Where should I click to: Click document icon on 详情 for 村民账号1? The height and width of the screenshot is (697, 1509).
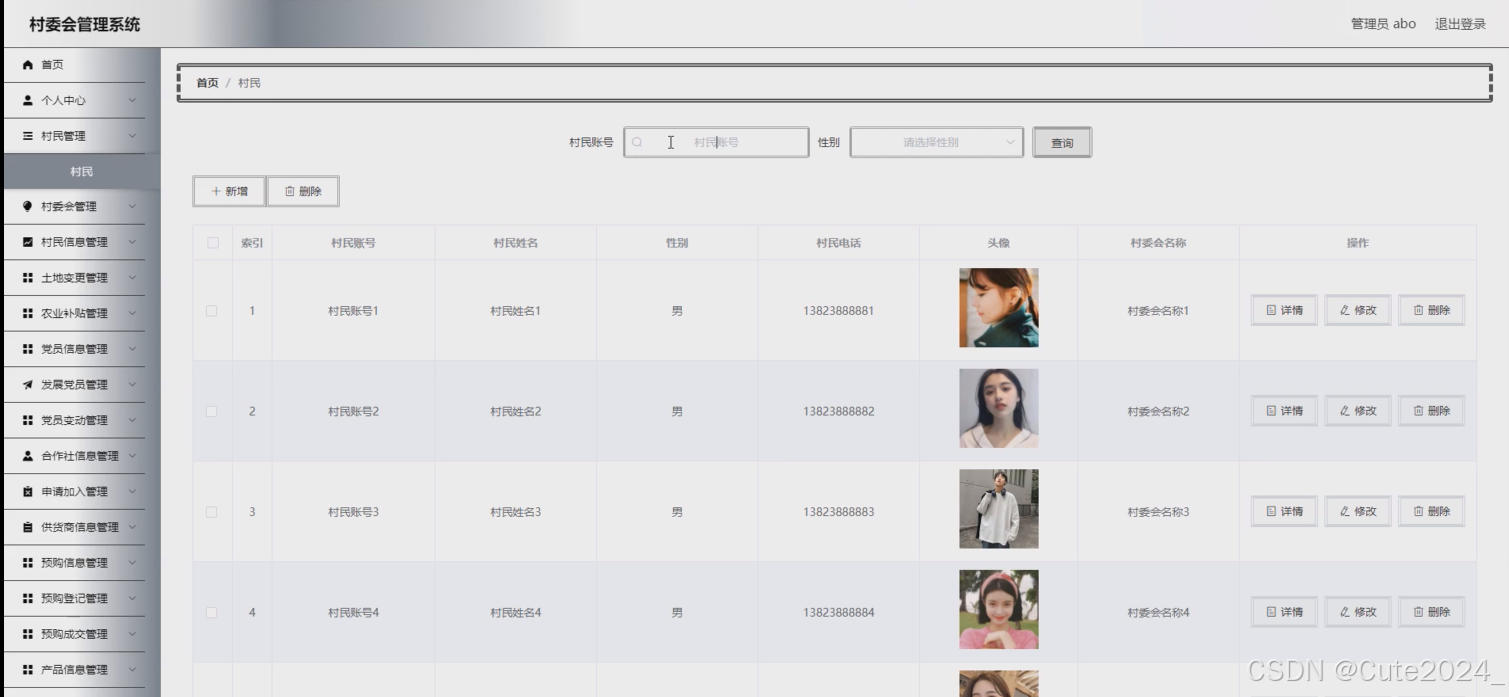click(1271, 310)
